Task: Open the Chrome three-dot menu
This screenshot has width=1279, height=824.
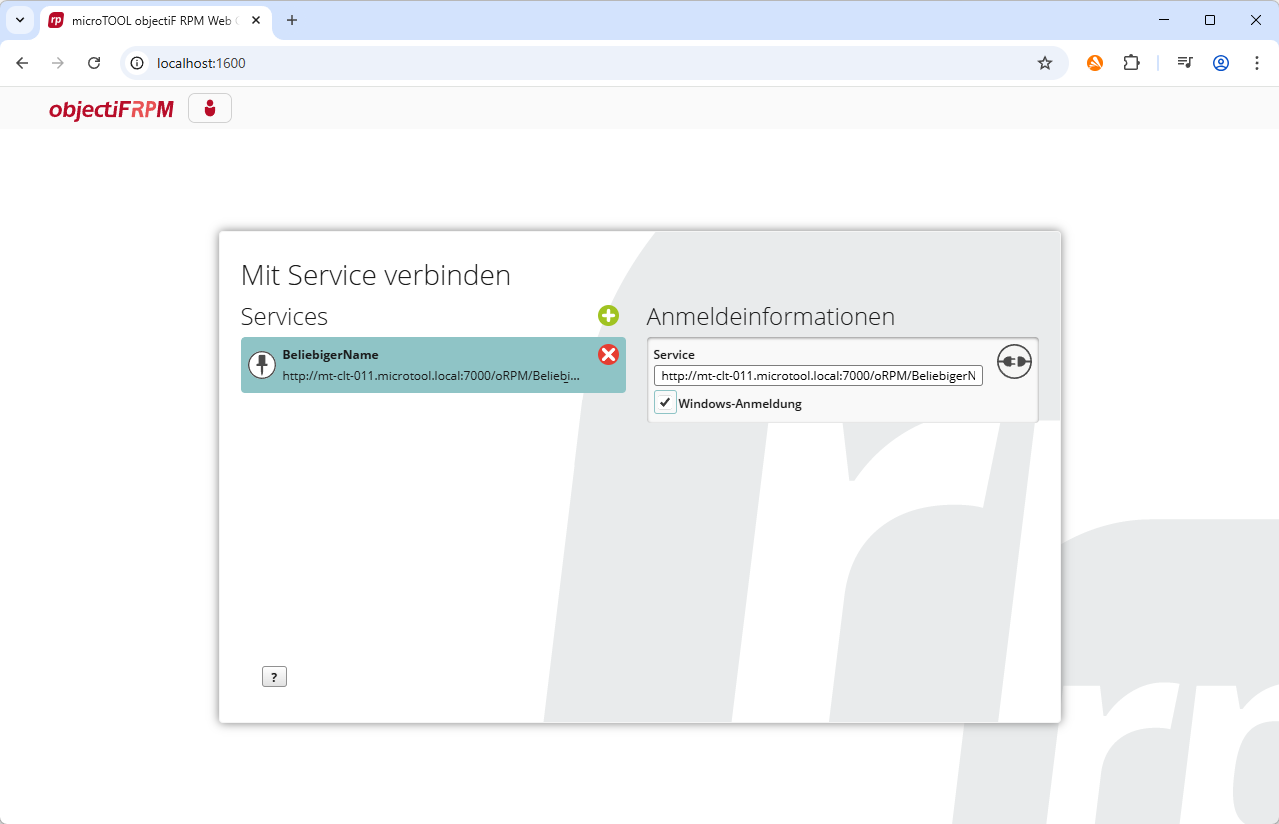Action: click(1257, 63)
